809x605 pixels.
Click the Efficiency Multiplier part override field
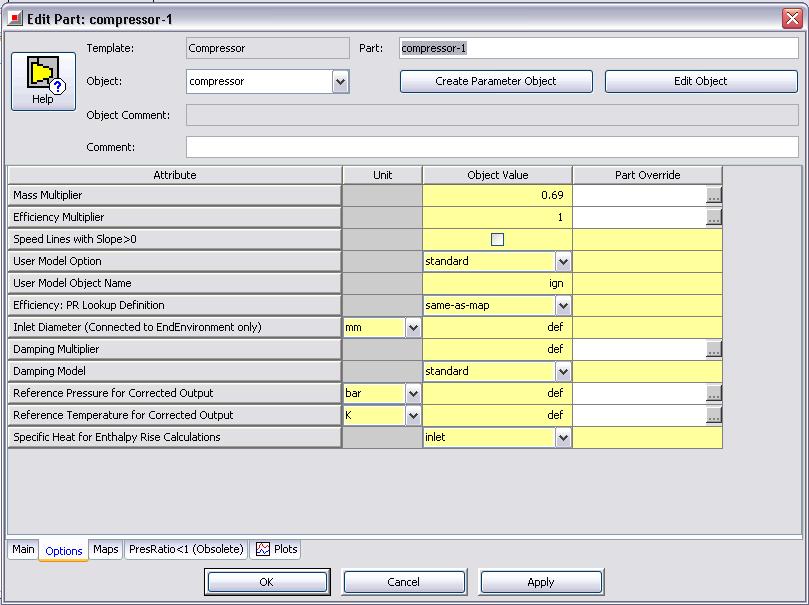[639, 217]
